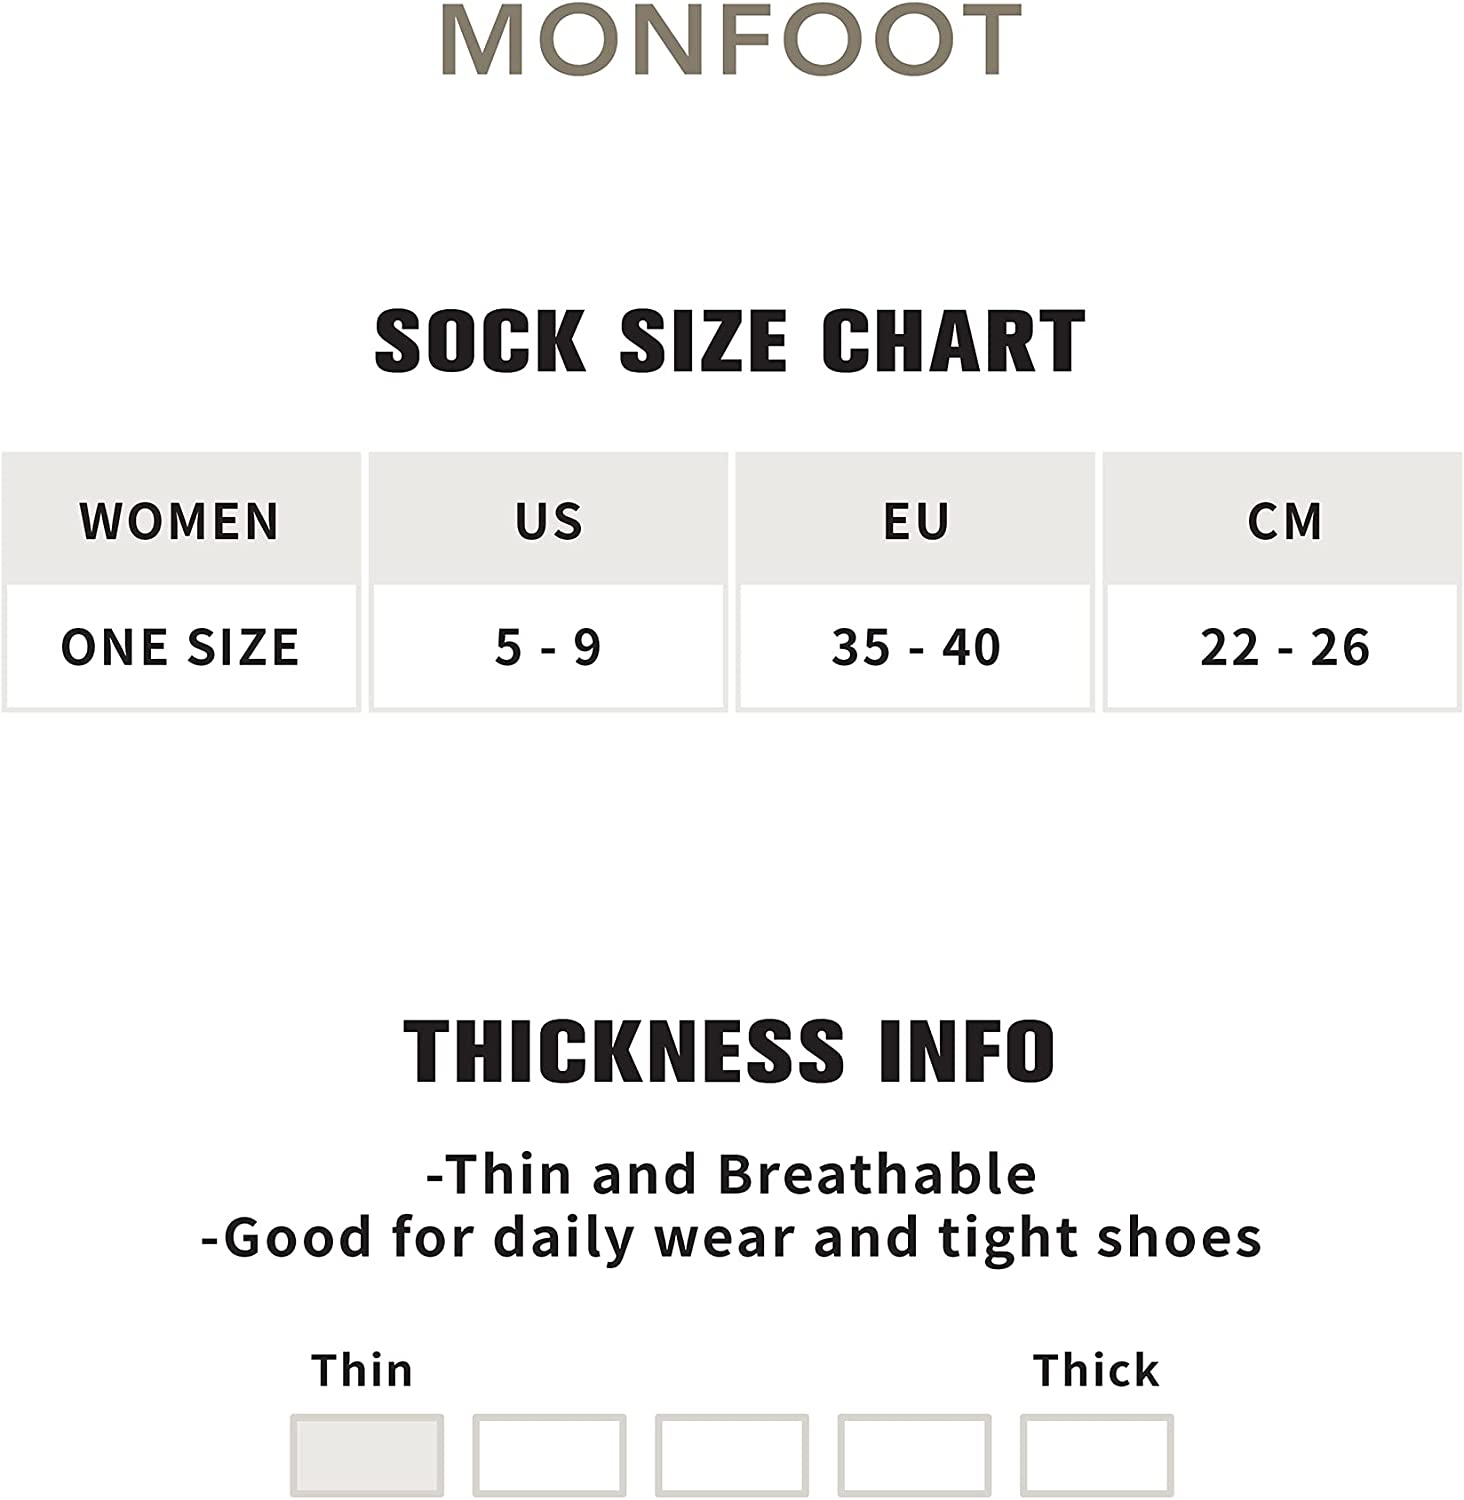Viewport: 1464px width, 1500px height.
Task: Click the US size 5 - 9 cell
Action: pyautogui.click(x=548, y=647)
